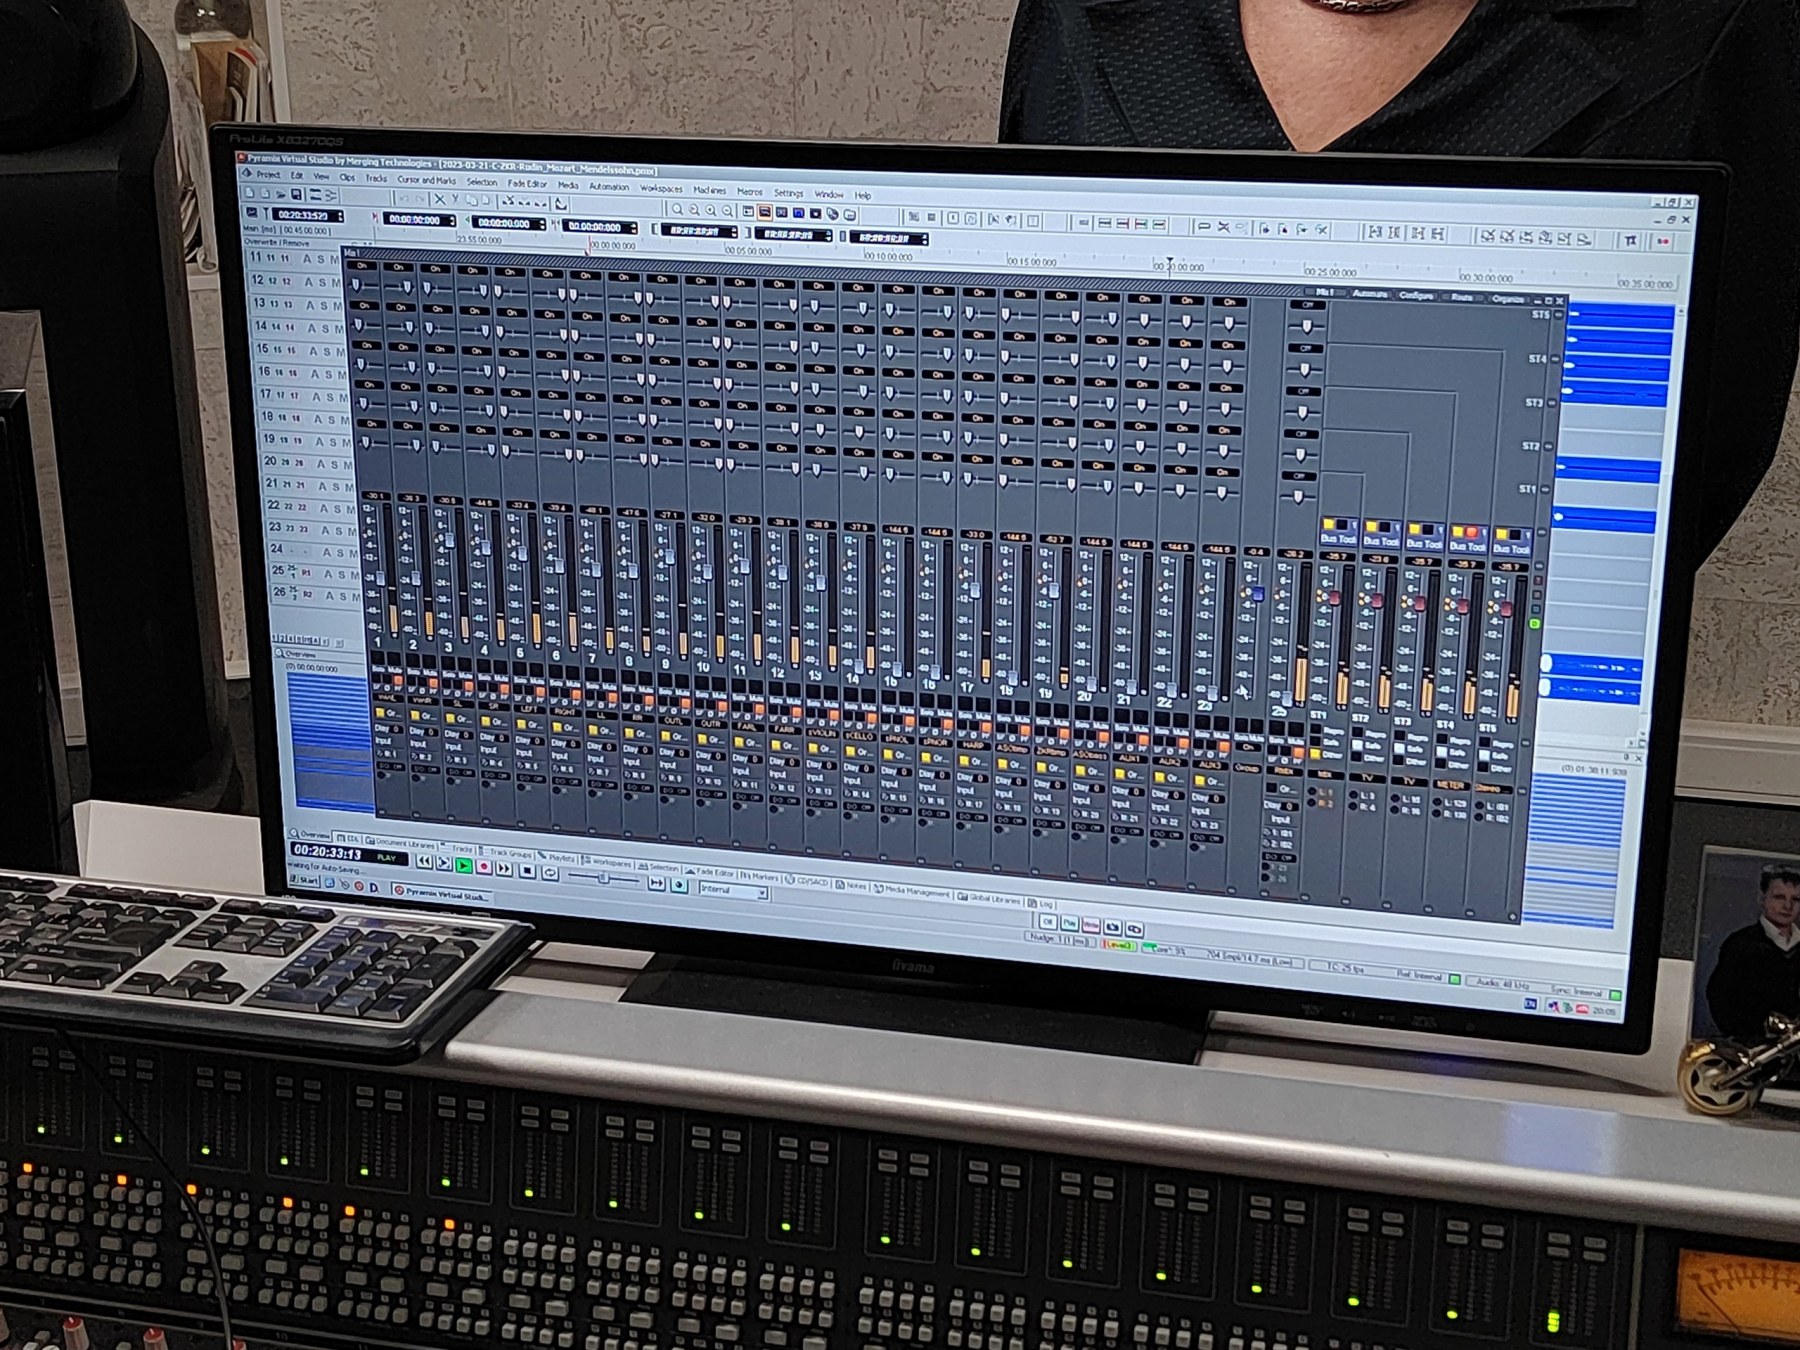This screenshot has width=1800, height=1350.
Task: Toggle the M mute button on track 12
Action: (335, 282)
